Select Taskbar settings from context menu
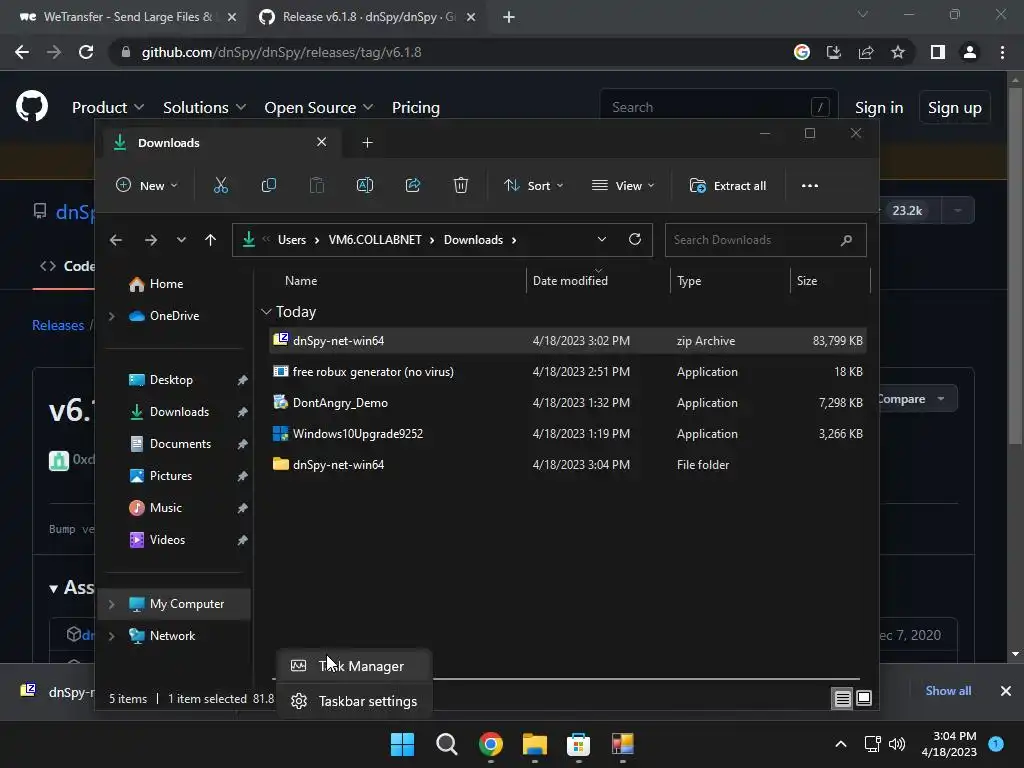The width and height of the screenshot is (1024, 768). pos(355,701)
